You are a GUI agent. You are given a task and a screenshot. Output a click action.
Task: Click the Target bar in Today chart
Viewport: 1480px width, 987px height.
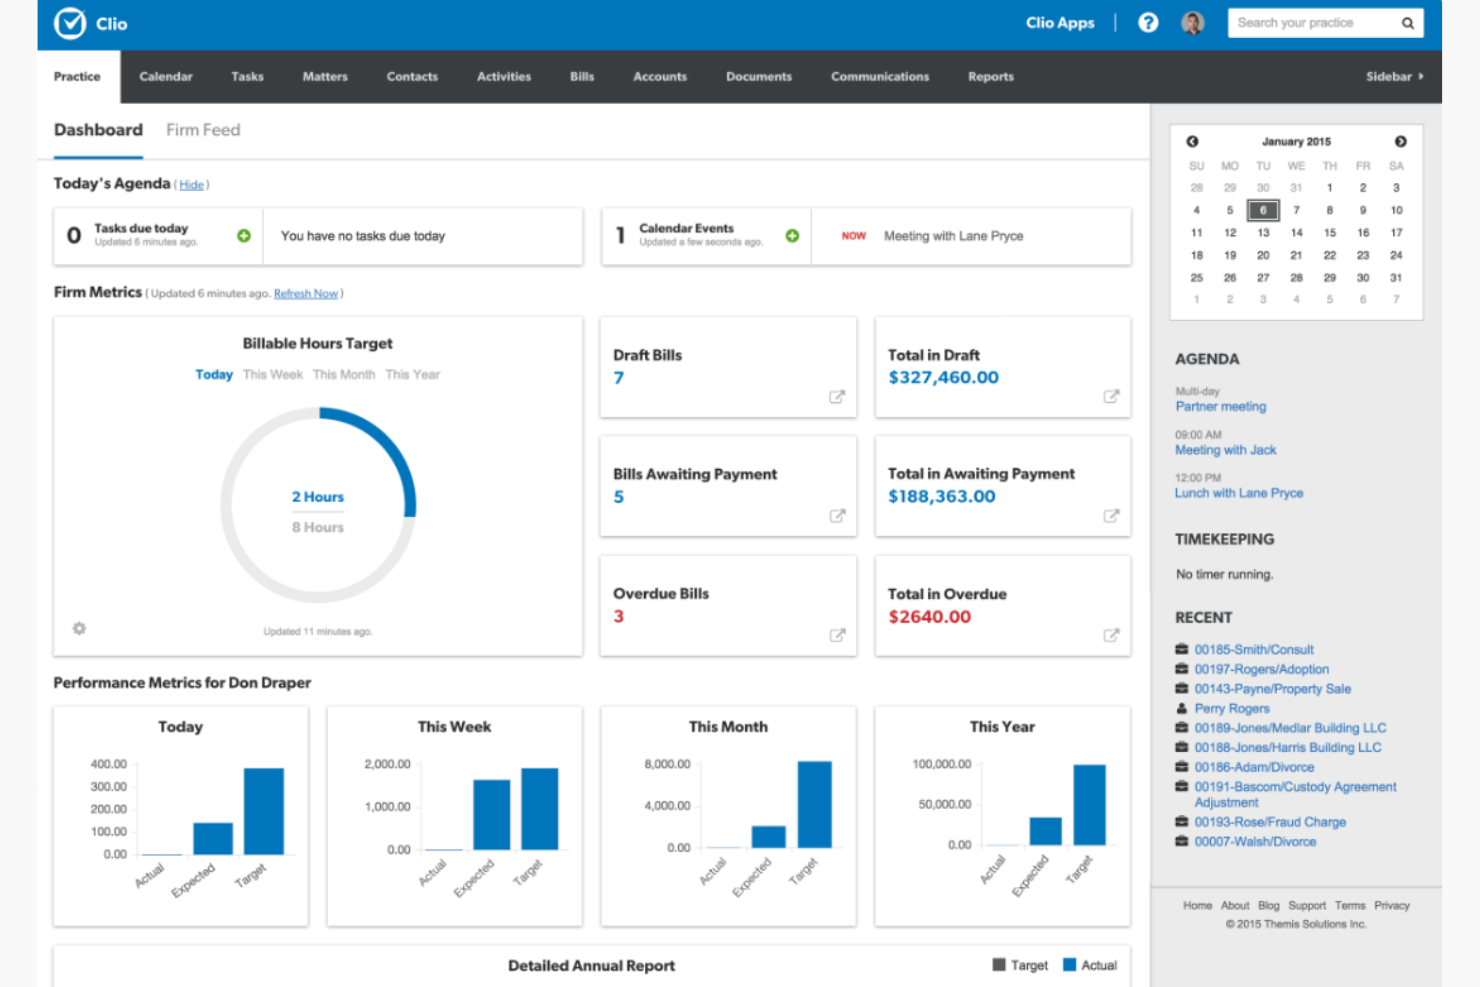point(264,811)
